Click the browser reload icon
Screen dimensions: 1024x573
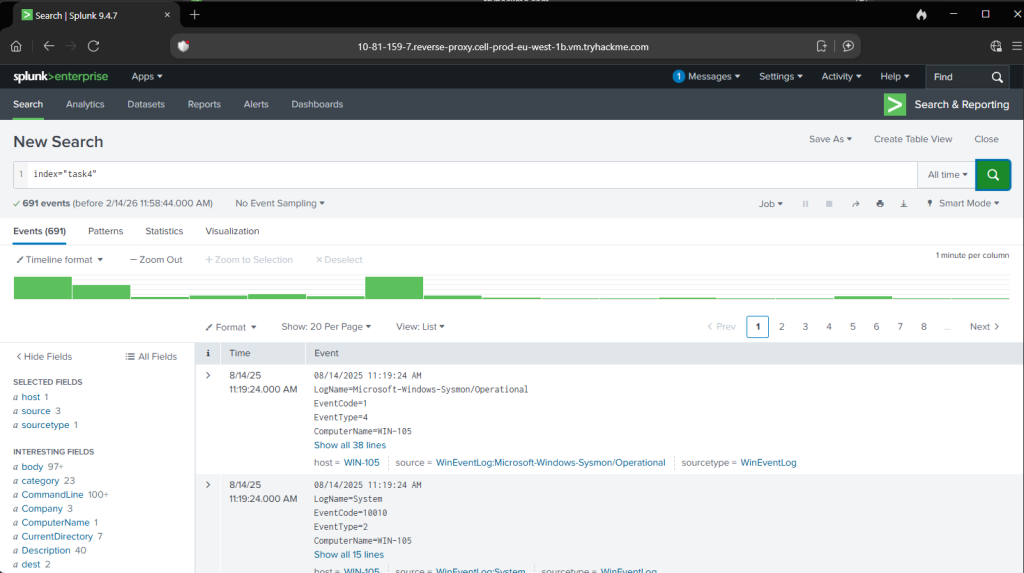pos(93,46)
